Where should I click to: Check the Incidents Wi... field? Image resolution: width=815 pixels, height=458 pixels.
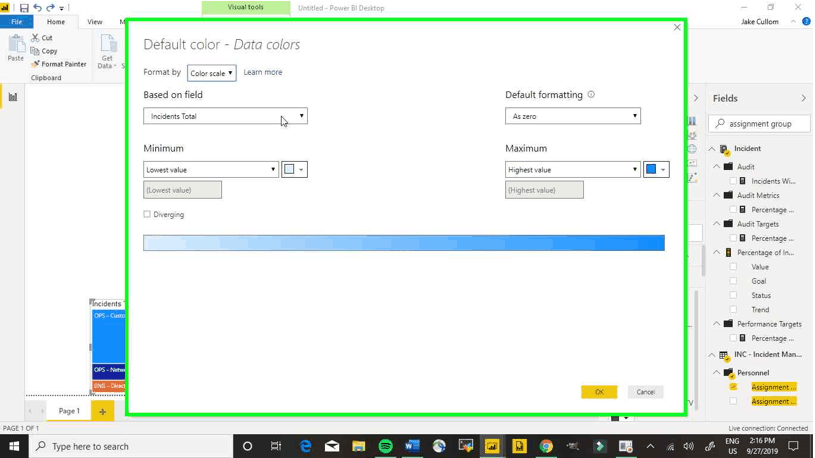(733, 181)
